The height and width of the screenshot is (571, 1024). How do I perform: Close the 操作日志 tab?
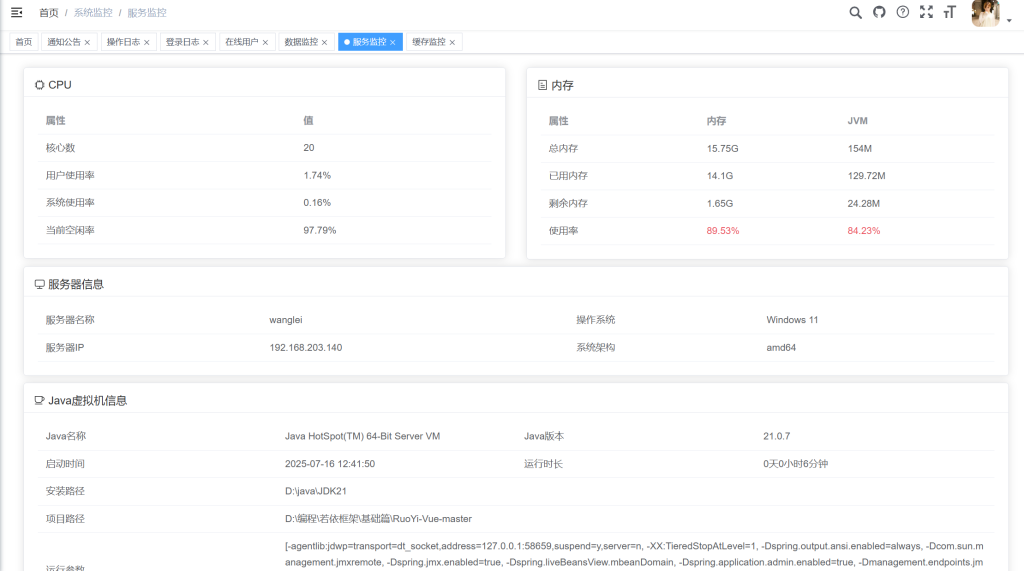click(x=147, y=43)
